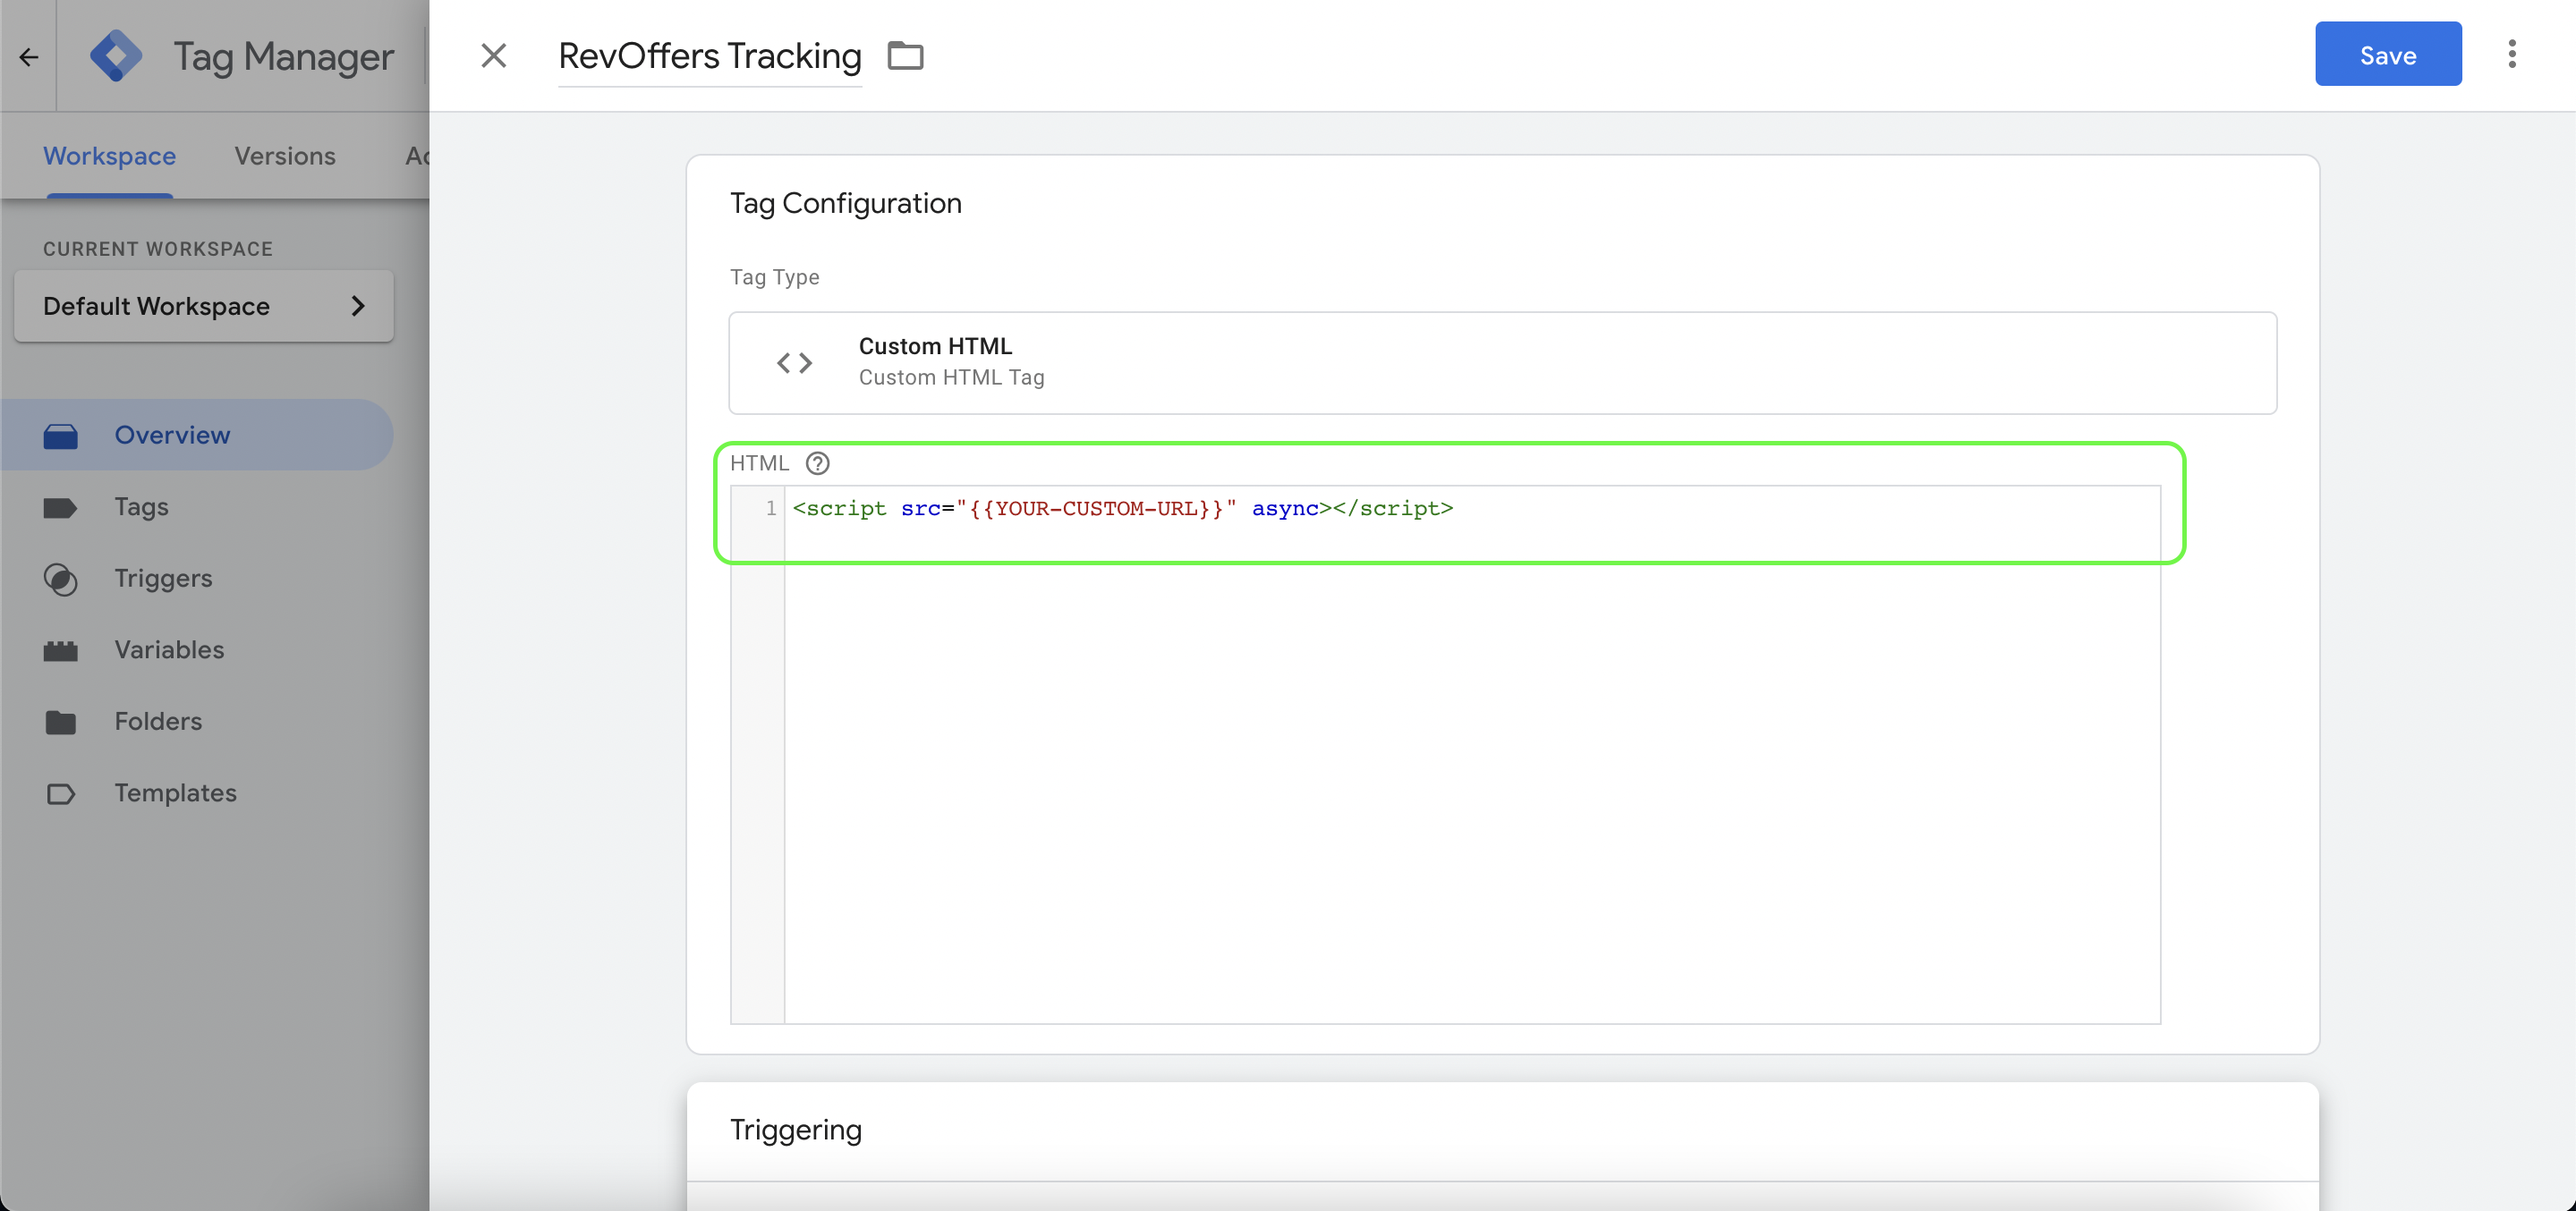Click the HTML help question mark icon
Viewport: 2576px width, 1211px height.
tap(817, 463)
